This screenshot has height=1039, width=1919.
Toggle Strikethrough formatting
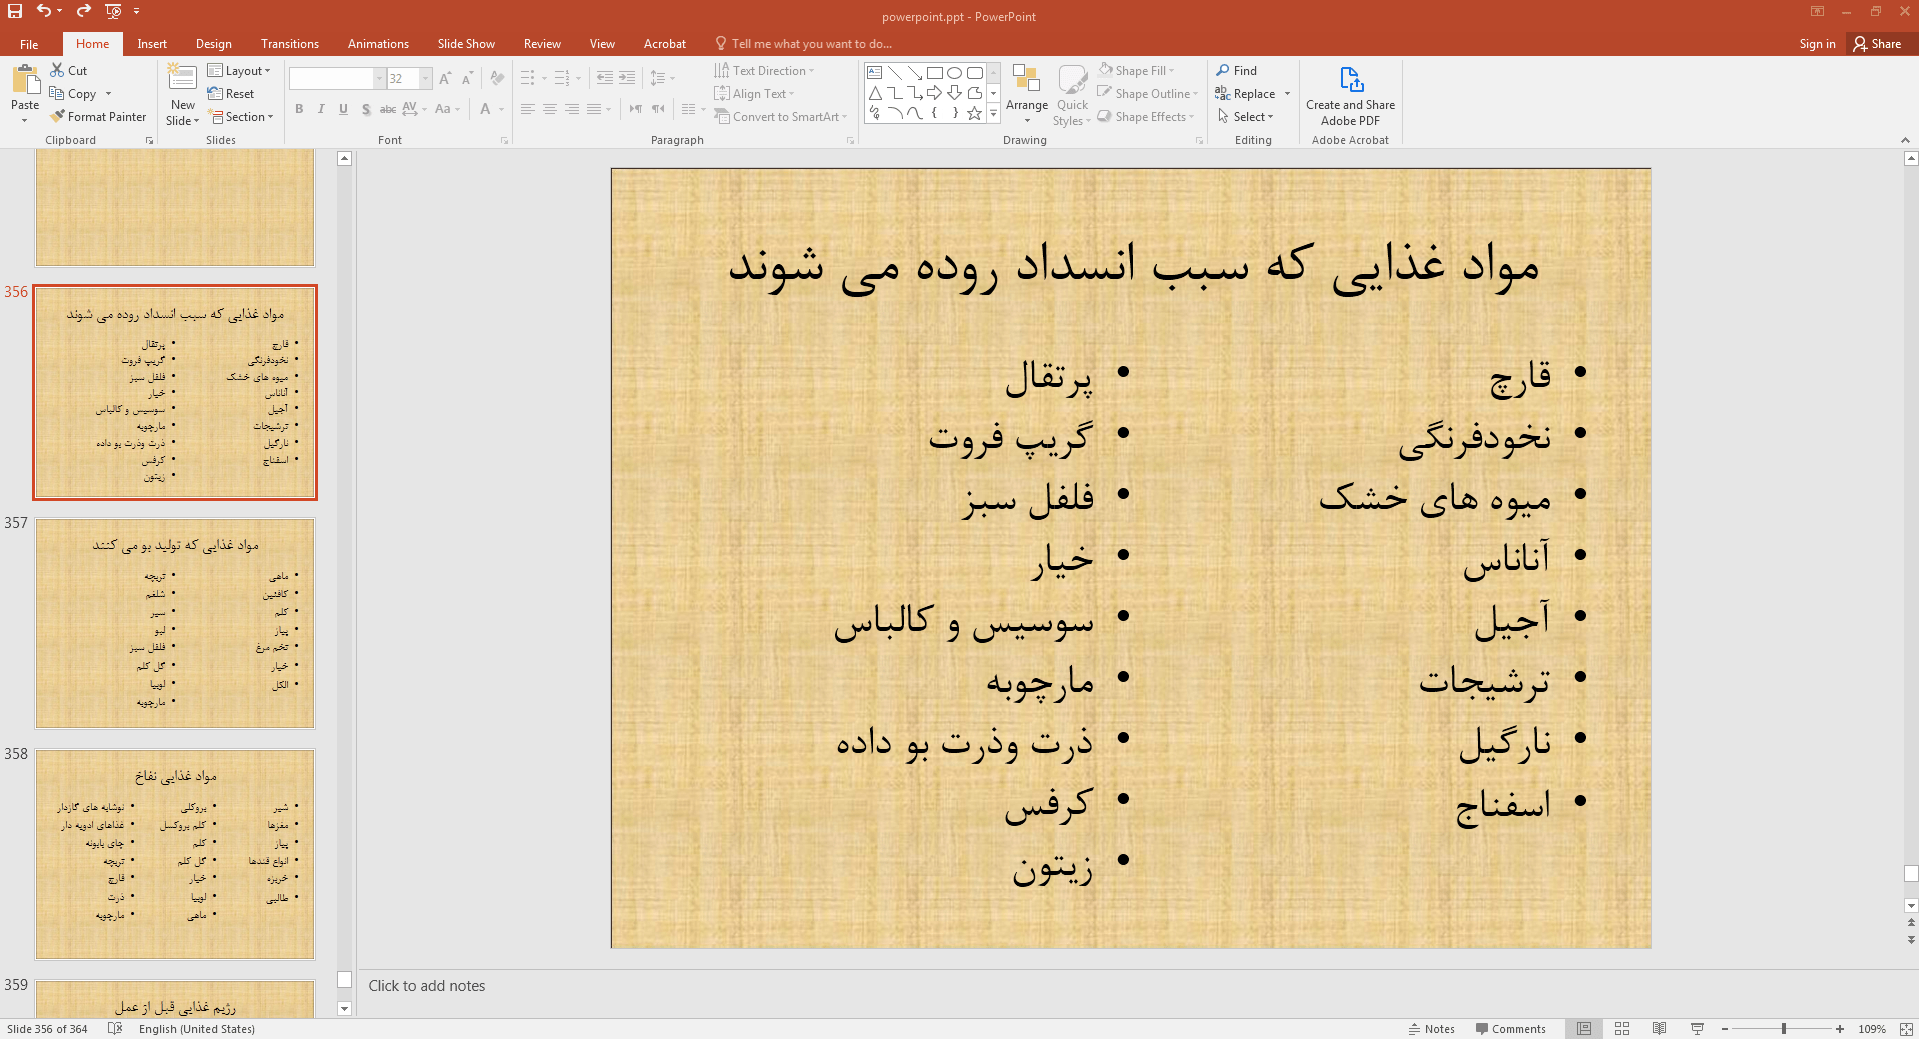(388, 109)
